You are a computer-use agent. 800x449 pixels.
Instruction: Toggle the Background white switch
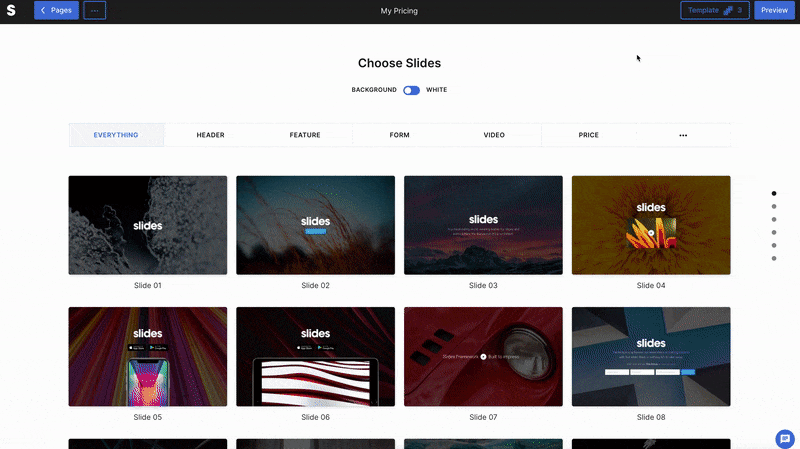click(x=411, y=90)
